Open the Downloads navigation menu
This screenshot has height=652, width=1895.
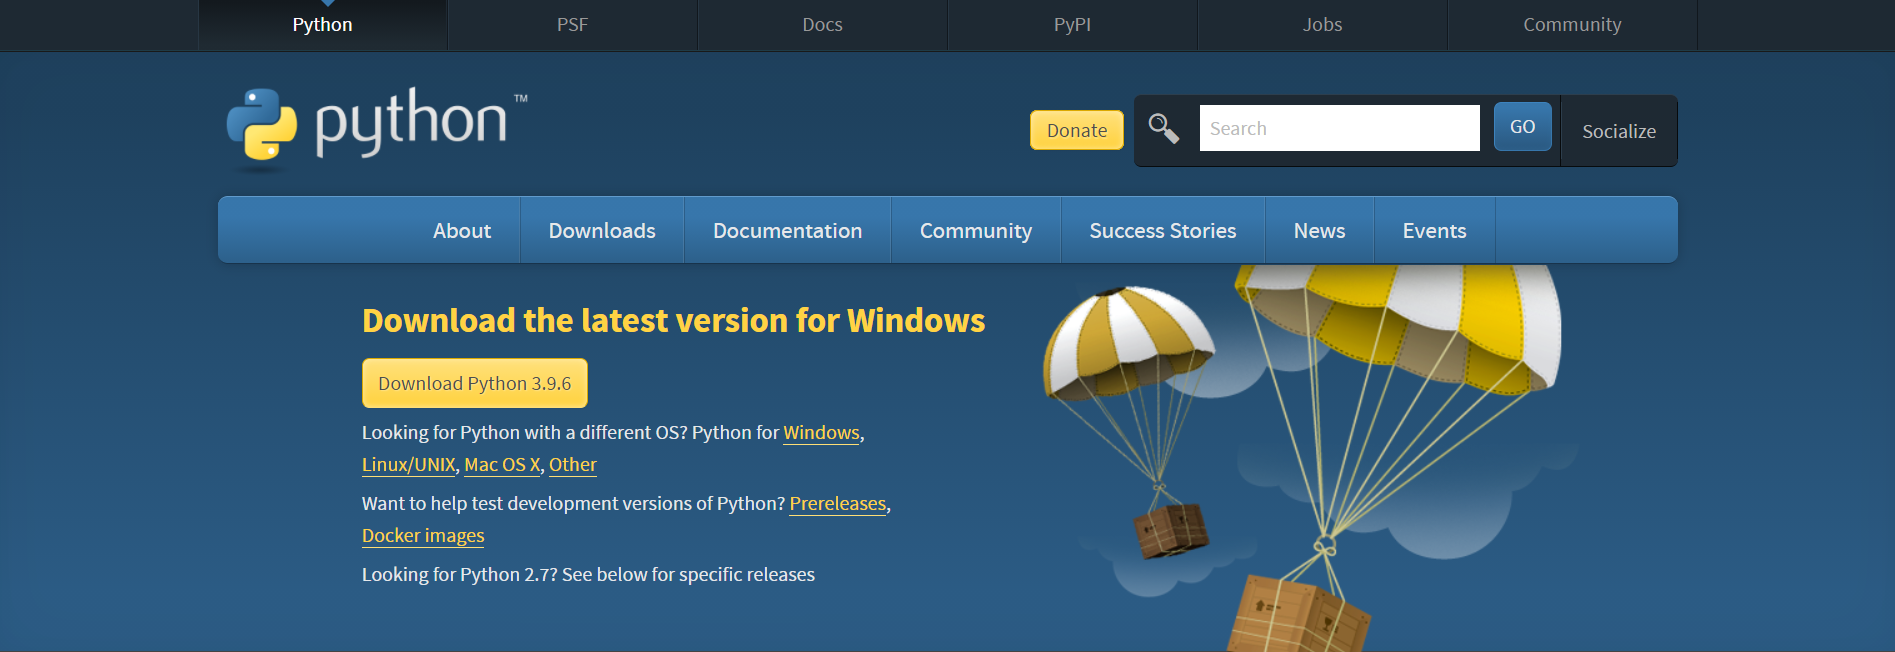pos(602,230)
